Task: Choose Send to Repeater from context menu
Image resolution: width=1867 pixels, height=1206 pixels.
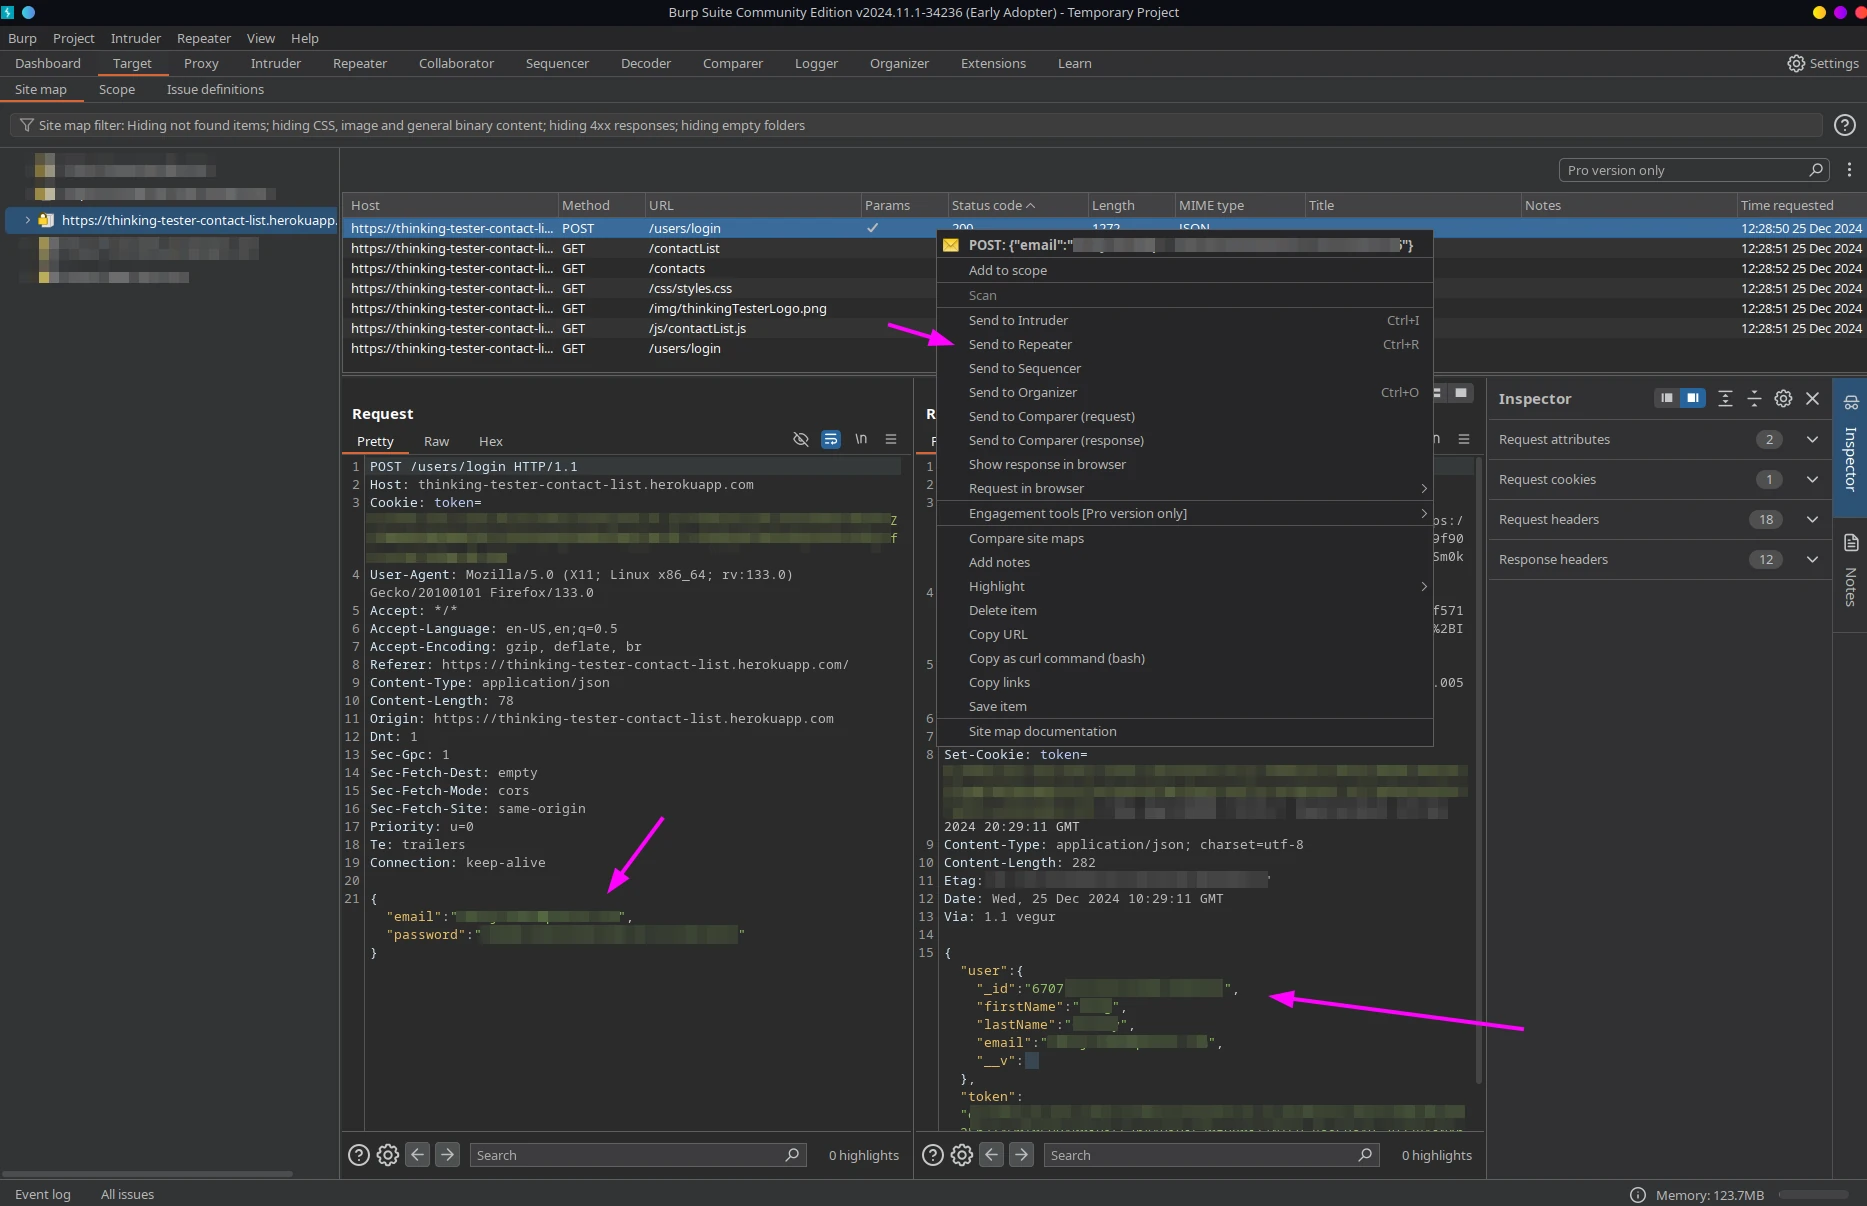Action: (x=1020, y=345)
